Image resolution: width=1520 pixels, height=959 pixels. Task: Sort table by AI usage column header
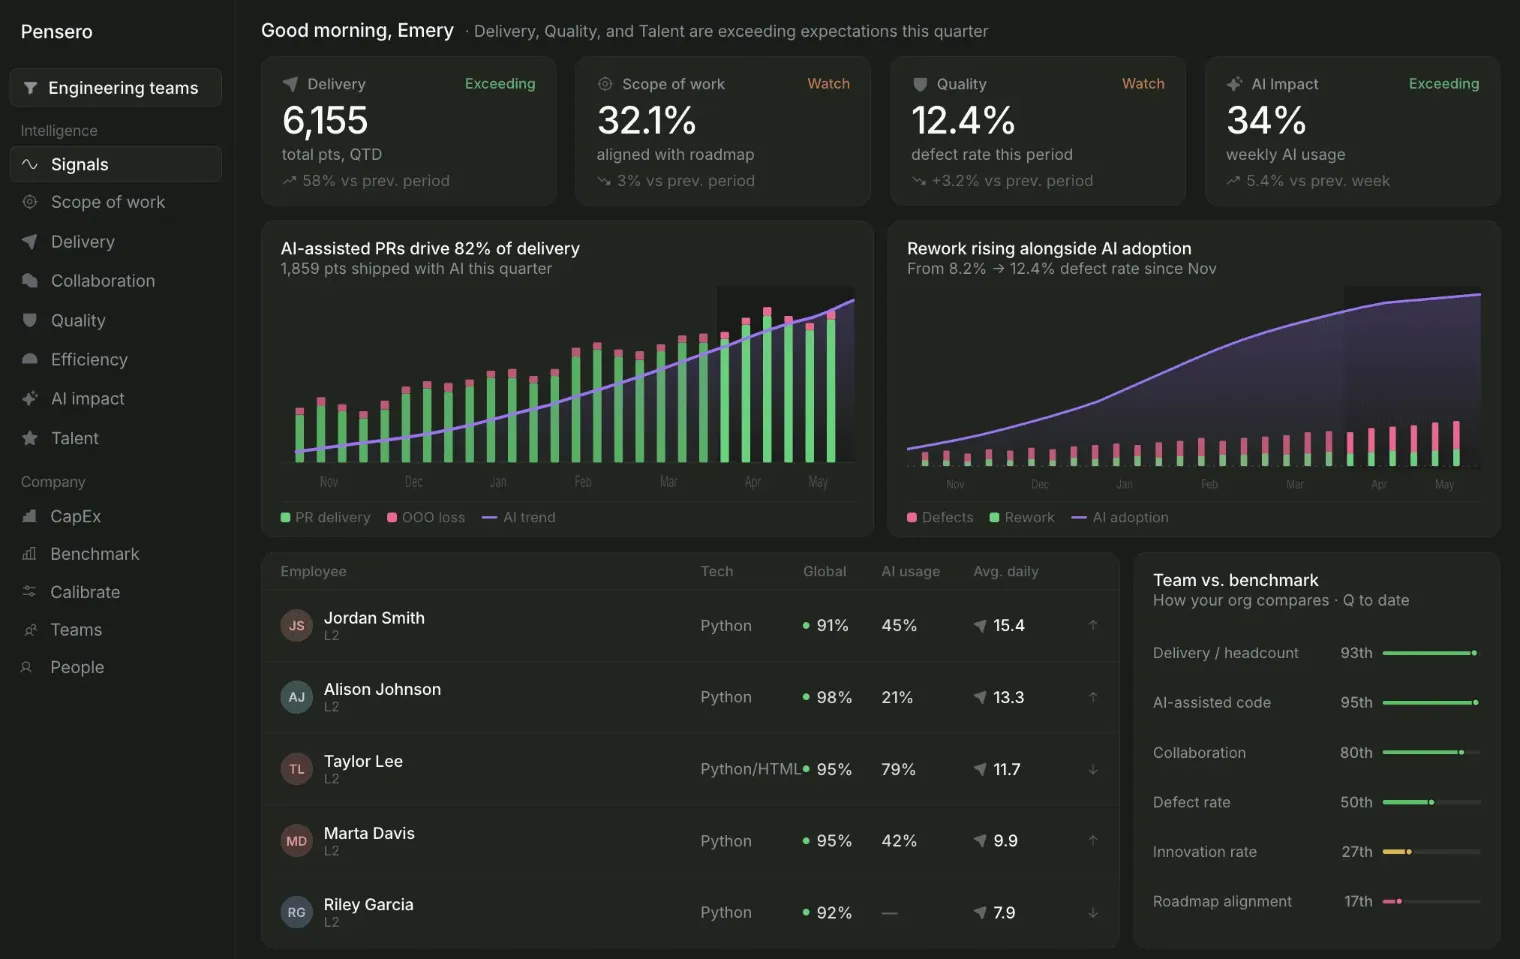(x=910, y=572)
